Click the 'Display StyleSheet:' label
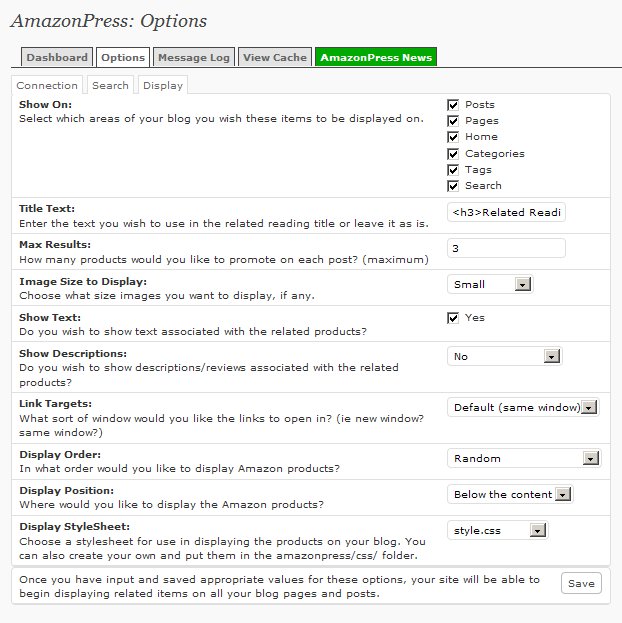Image resolution: width=622 pixels, height=623 pixels. pos(75,526)
